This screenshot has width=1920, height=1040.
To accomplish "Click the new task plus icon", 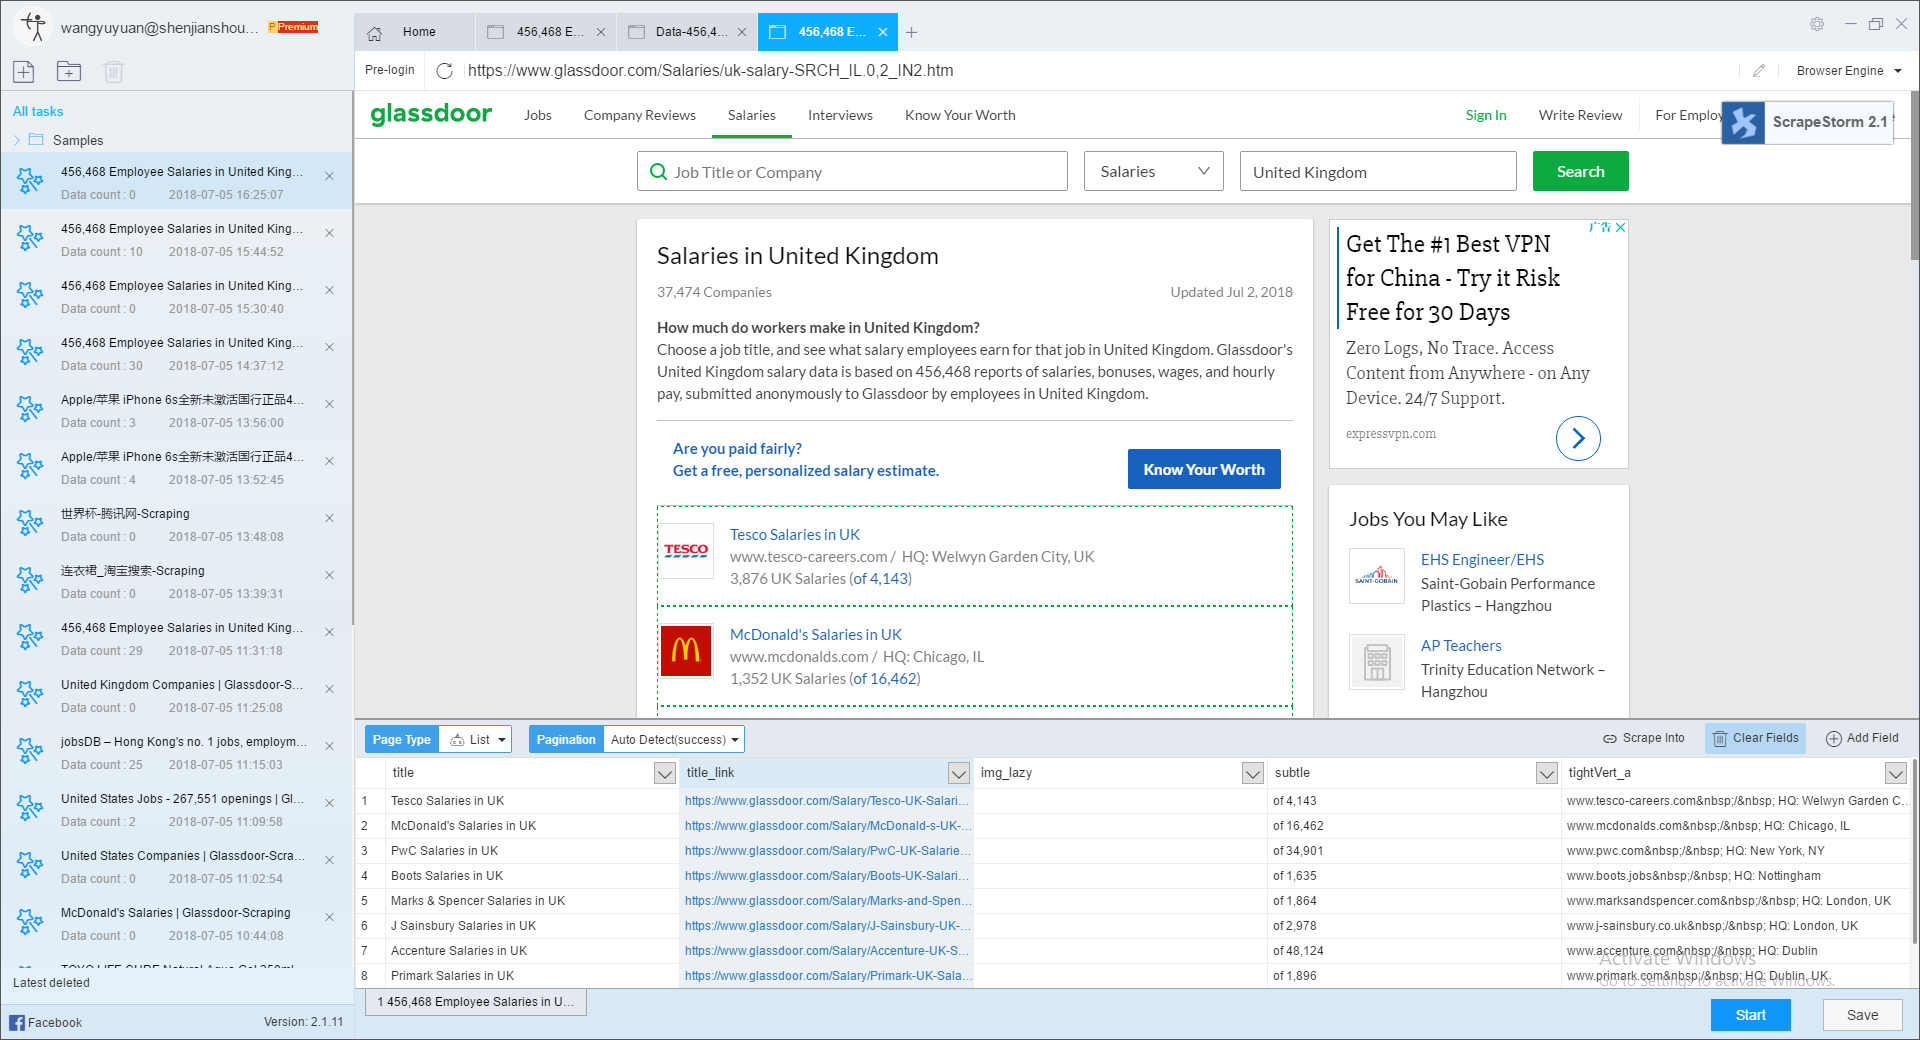I will click(24, 71).
